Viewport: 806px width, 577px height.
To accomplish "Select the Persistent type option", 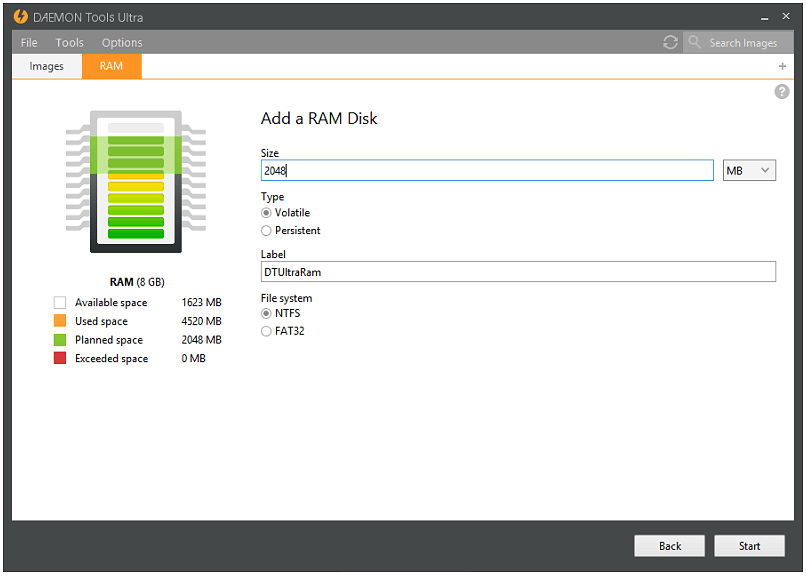I will coord(290,231).
